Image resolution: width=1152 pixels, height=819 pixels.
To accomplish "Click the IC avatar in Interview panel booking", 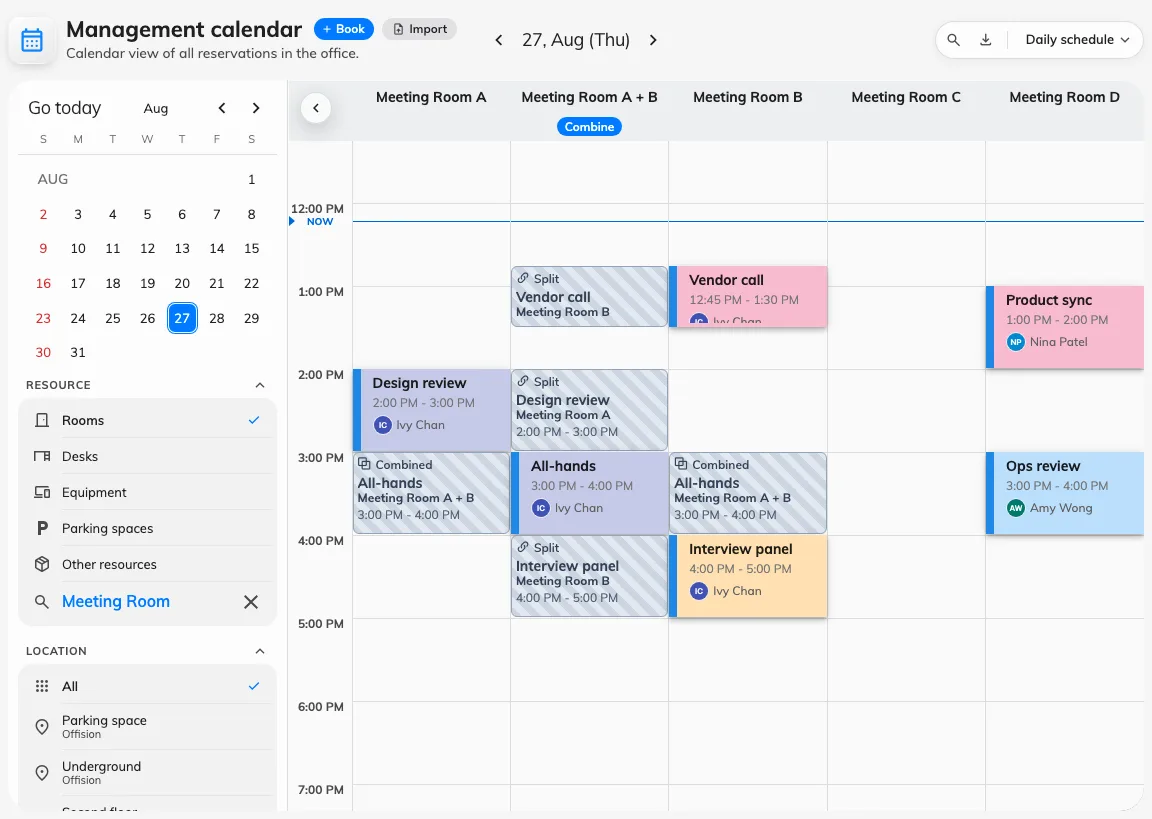I will tap(699, 591).
